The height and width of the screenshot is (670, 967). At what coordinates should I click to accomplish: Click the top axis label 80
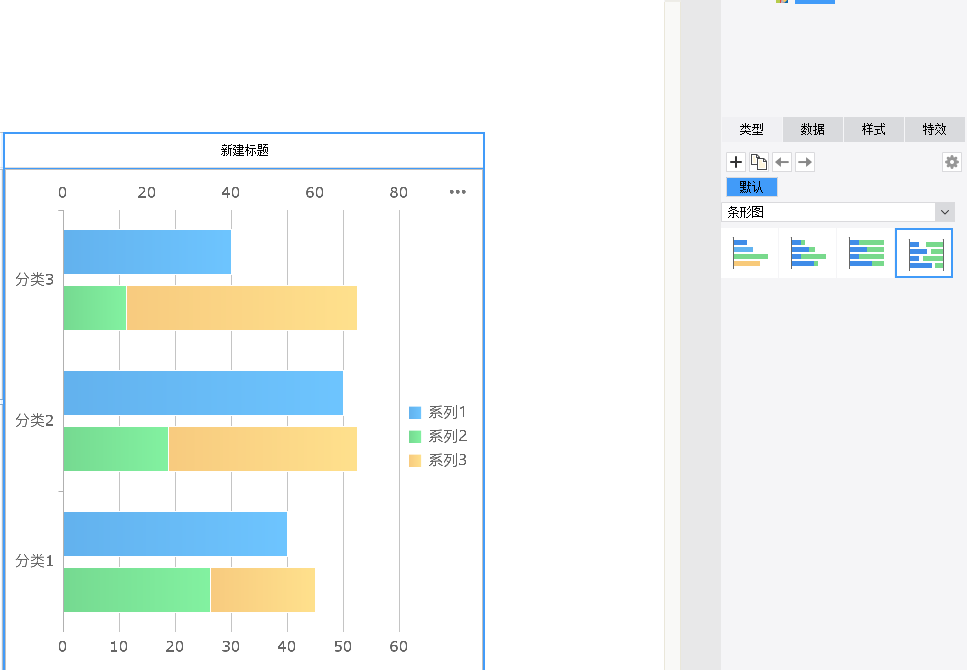pyautogui.click(x=398, y=192)
